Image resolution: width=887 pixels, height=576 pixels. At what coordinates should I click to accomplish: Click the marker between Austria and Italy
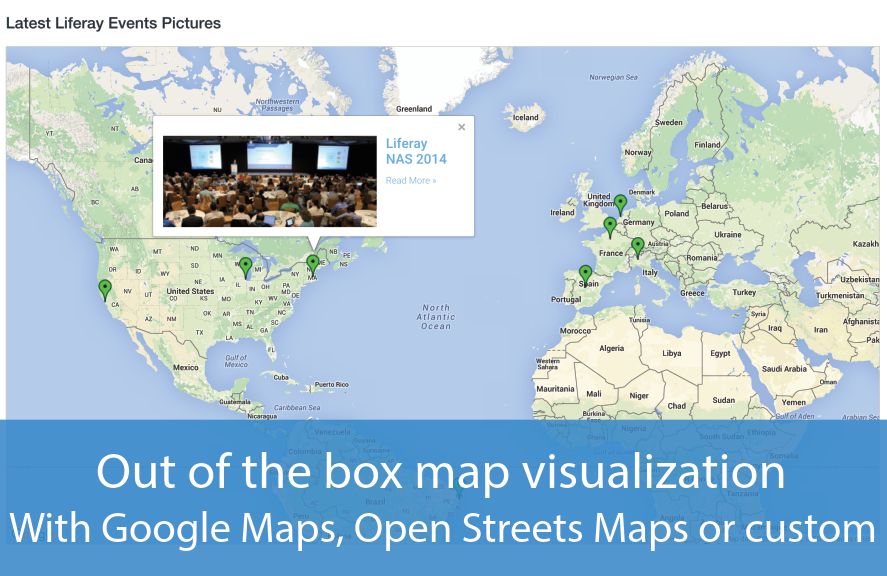638,246
